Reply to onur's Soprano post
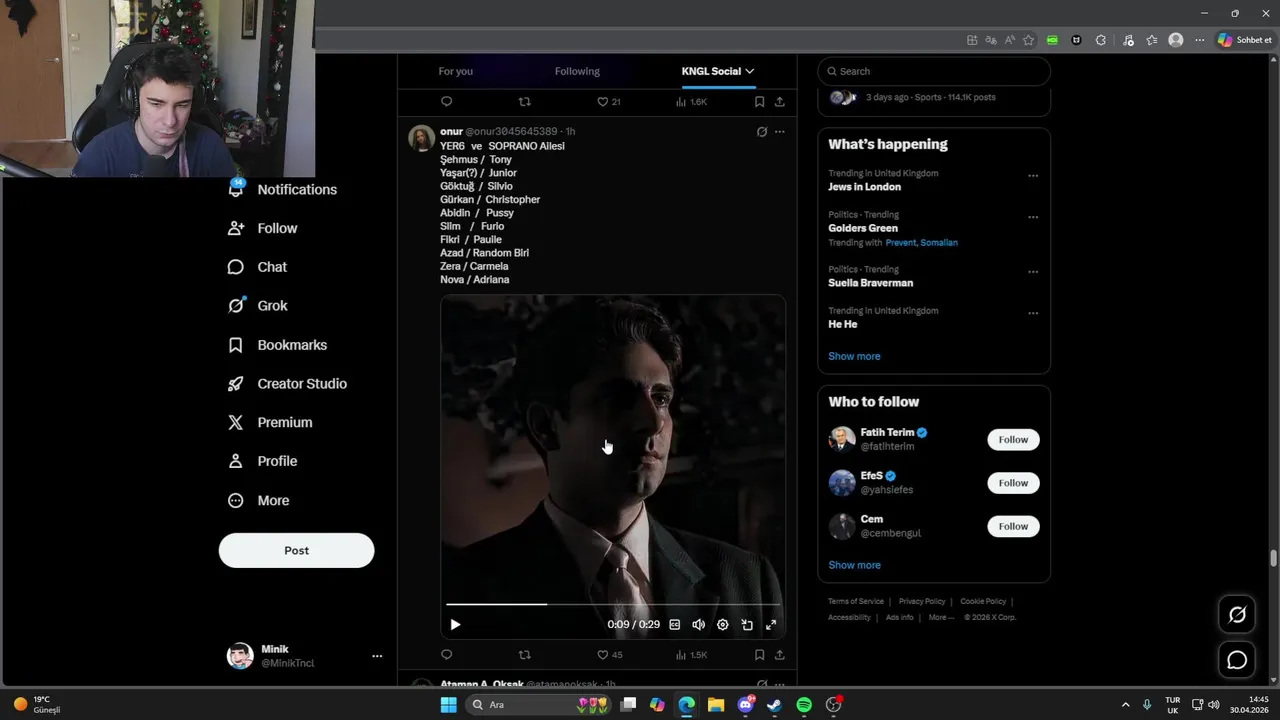 (x=447, y=655)
